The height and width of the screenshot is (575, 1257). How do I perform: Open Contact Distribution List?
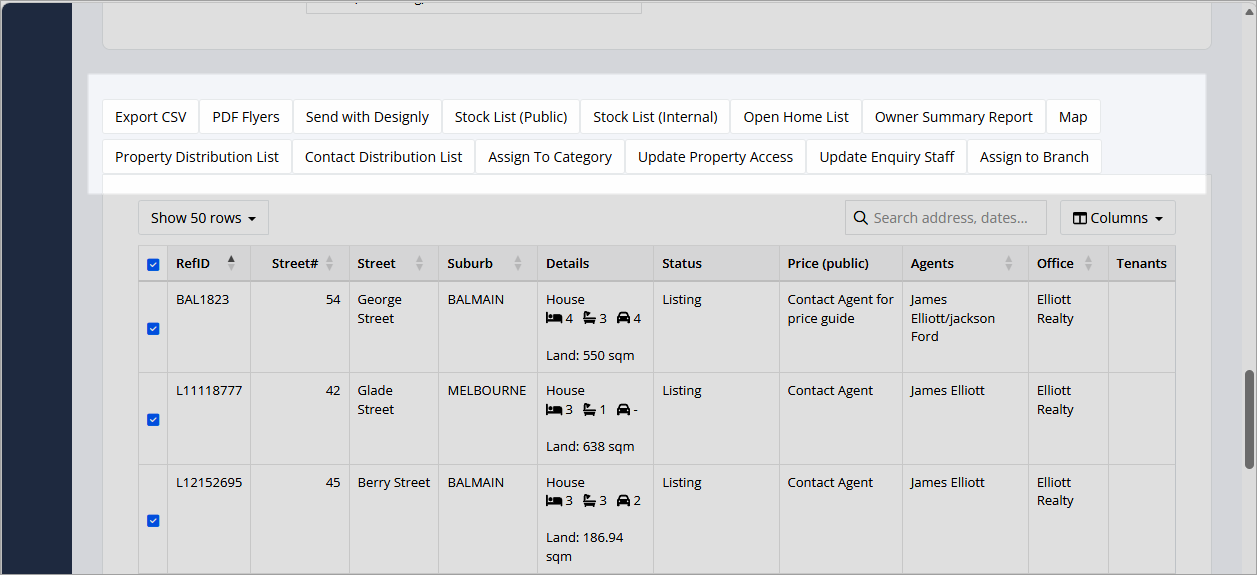coord(384,157)
